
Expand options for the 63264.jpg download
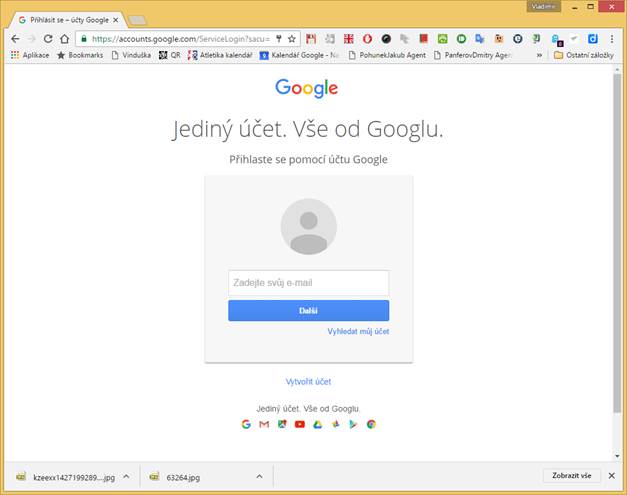click(x=259, y=477)
